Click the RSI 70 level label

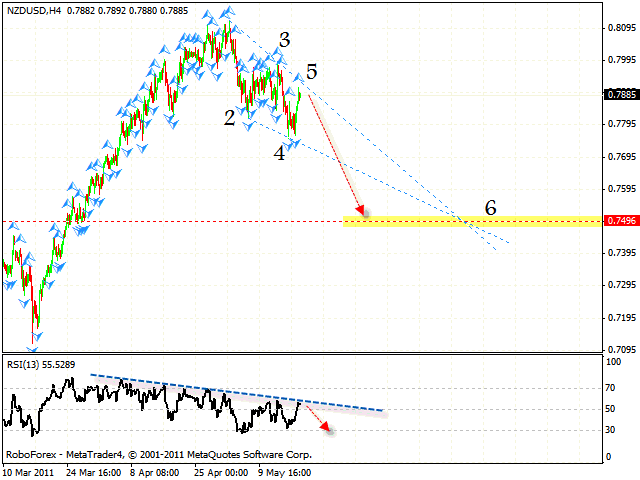(x=611, y=386)
